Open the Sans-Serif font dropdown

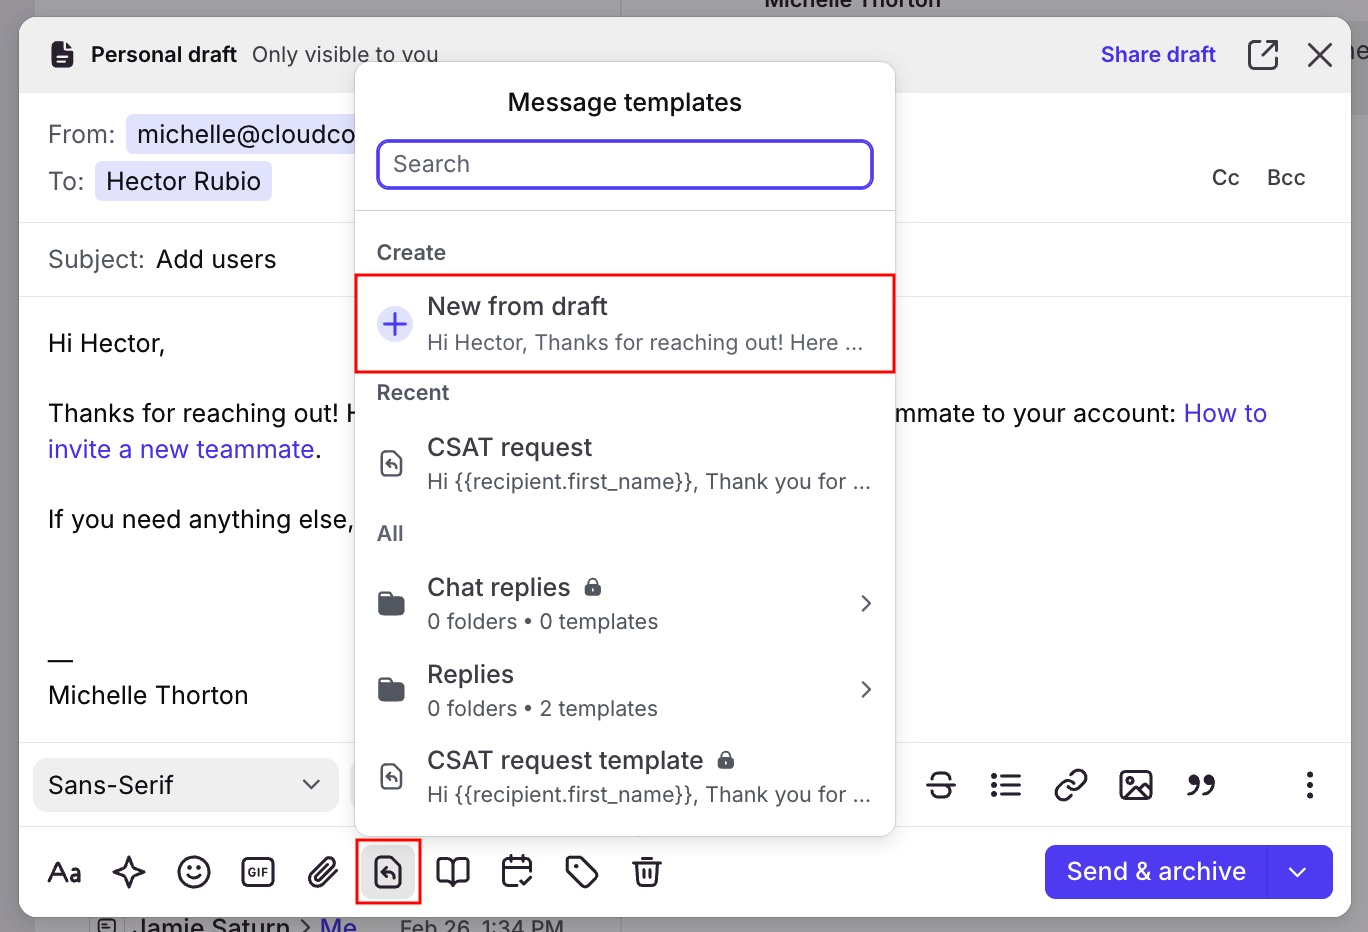(185, 785)
